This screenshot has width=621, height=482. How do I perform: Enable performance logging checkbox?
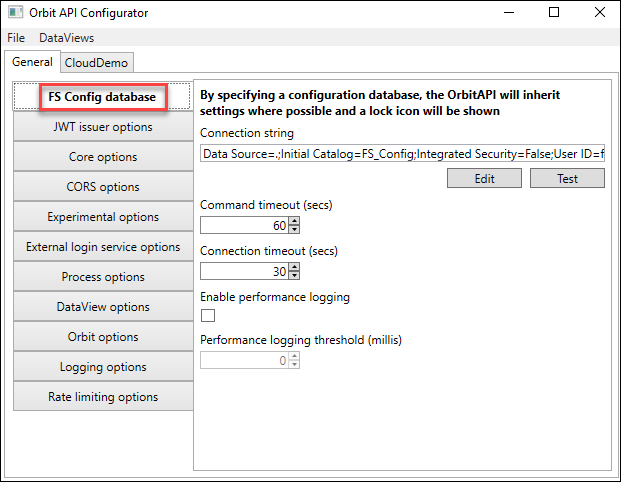[x=208, y=316]
